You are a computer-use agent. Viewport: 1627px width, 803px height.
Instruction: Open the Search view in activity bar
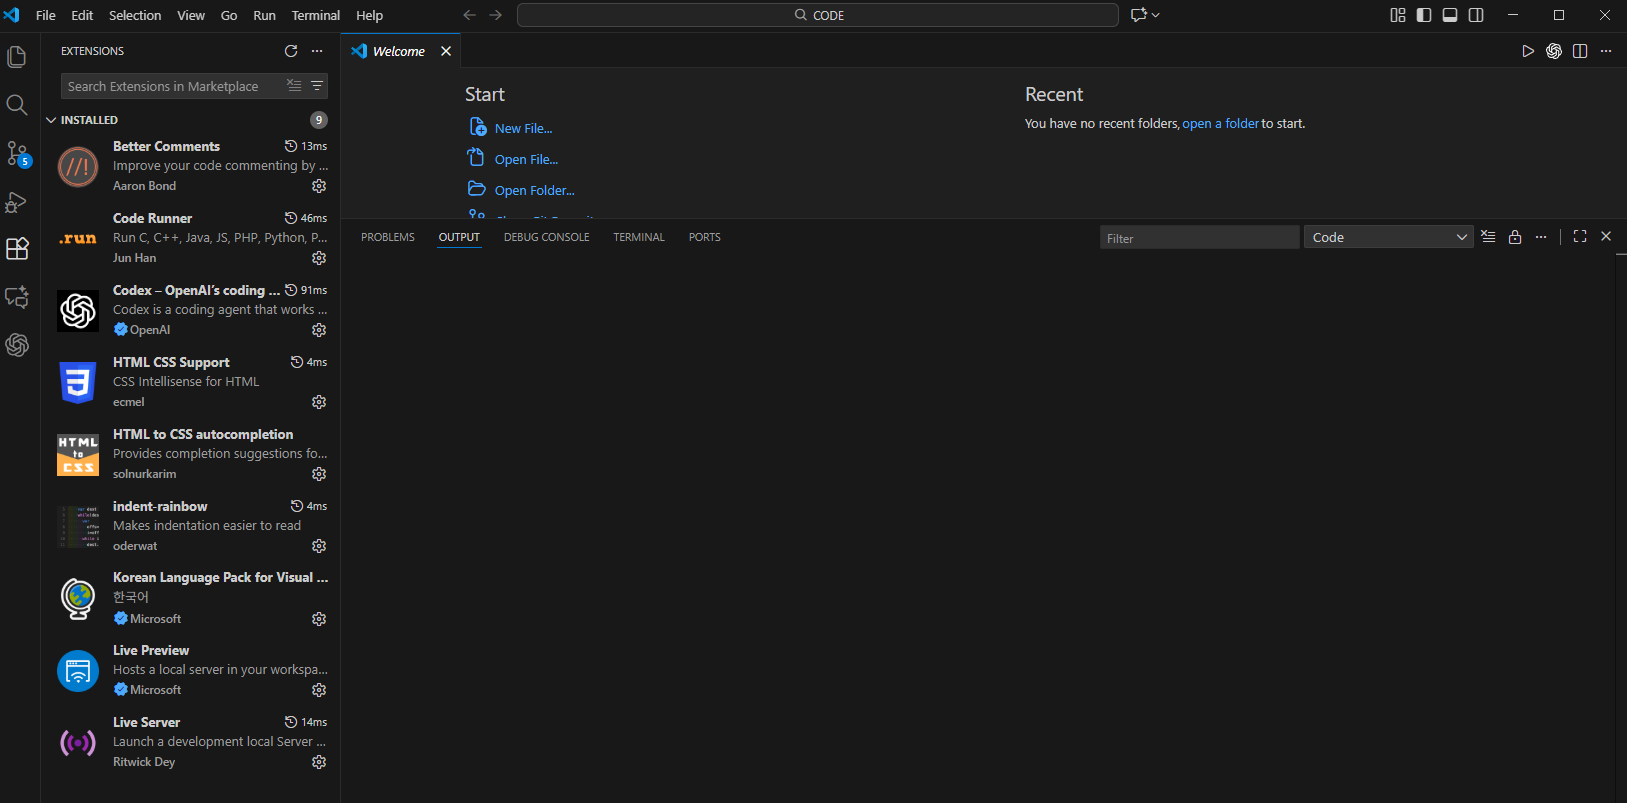pos(17,105)
